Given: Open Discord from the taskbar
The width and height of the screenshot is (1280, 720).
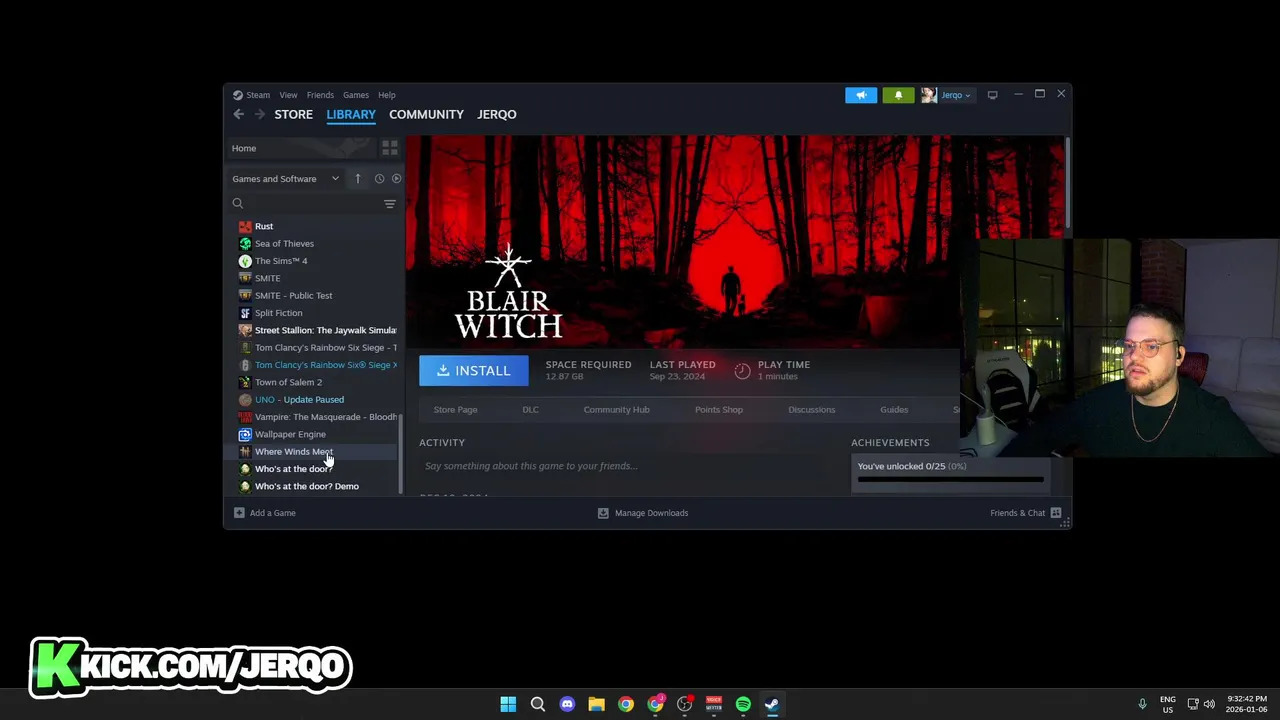Looking at the screenshot, I should point(567,704).
